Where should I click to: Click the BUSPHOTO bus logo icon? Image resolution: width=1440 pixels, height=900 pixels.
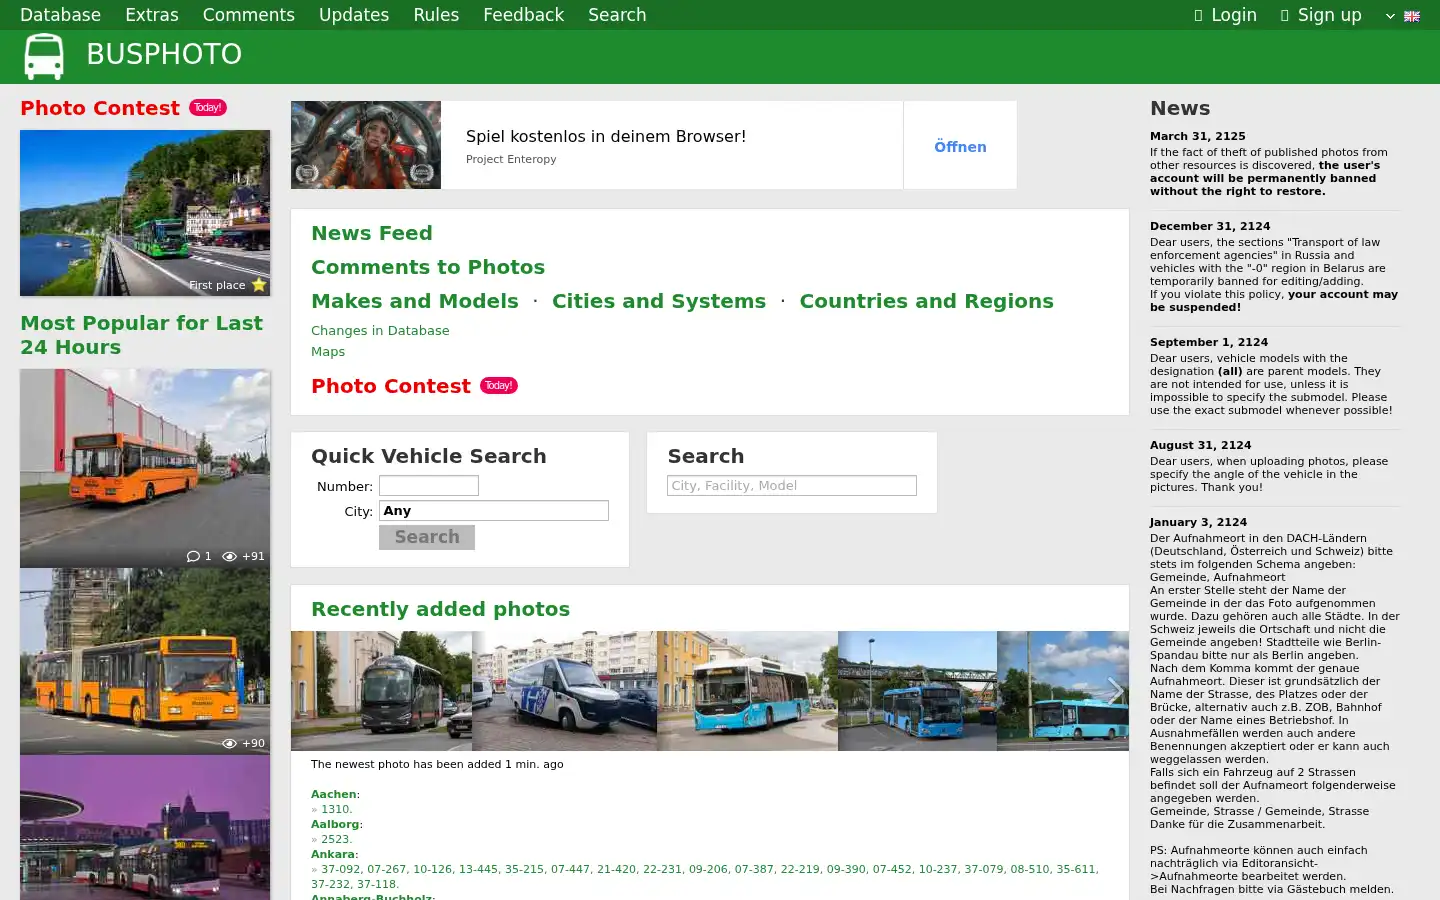pyautogui.click(x=44, y=56)
